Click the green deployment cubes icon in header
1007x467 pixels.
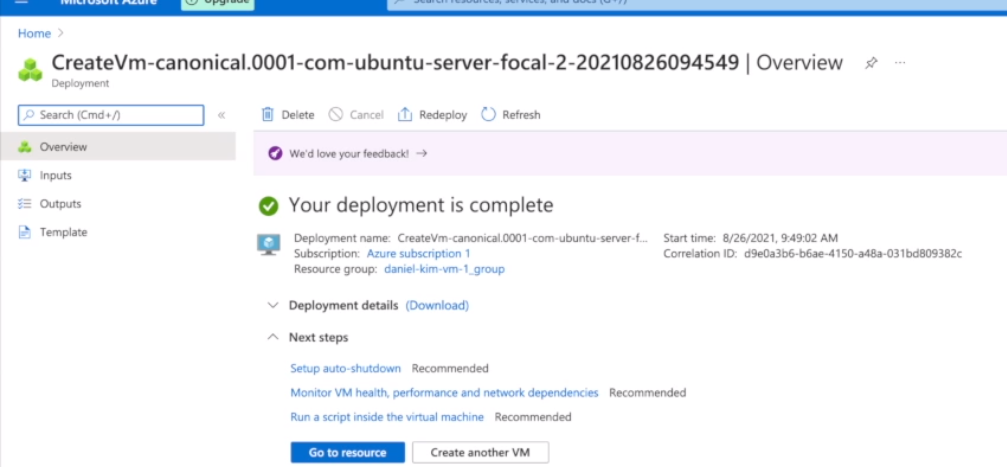coord(30,70)
